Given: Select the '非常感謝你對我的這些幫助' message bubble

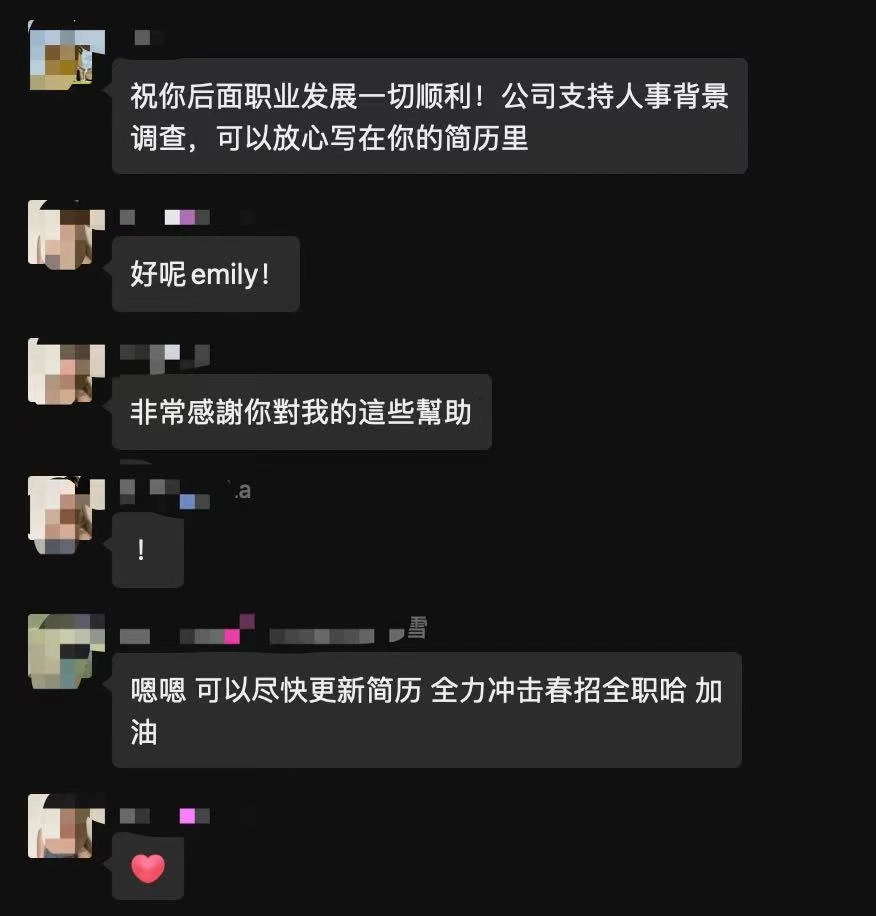Looking at the screenshot, I should pyautogui.click(x=301, y=412).
